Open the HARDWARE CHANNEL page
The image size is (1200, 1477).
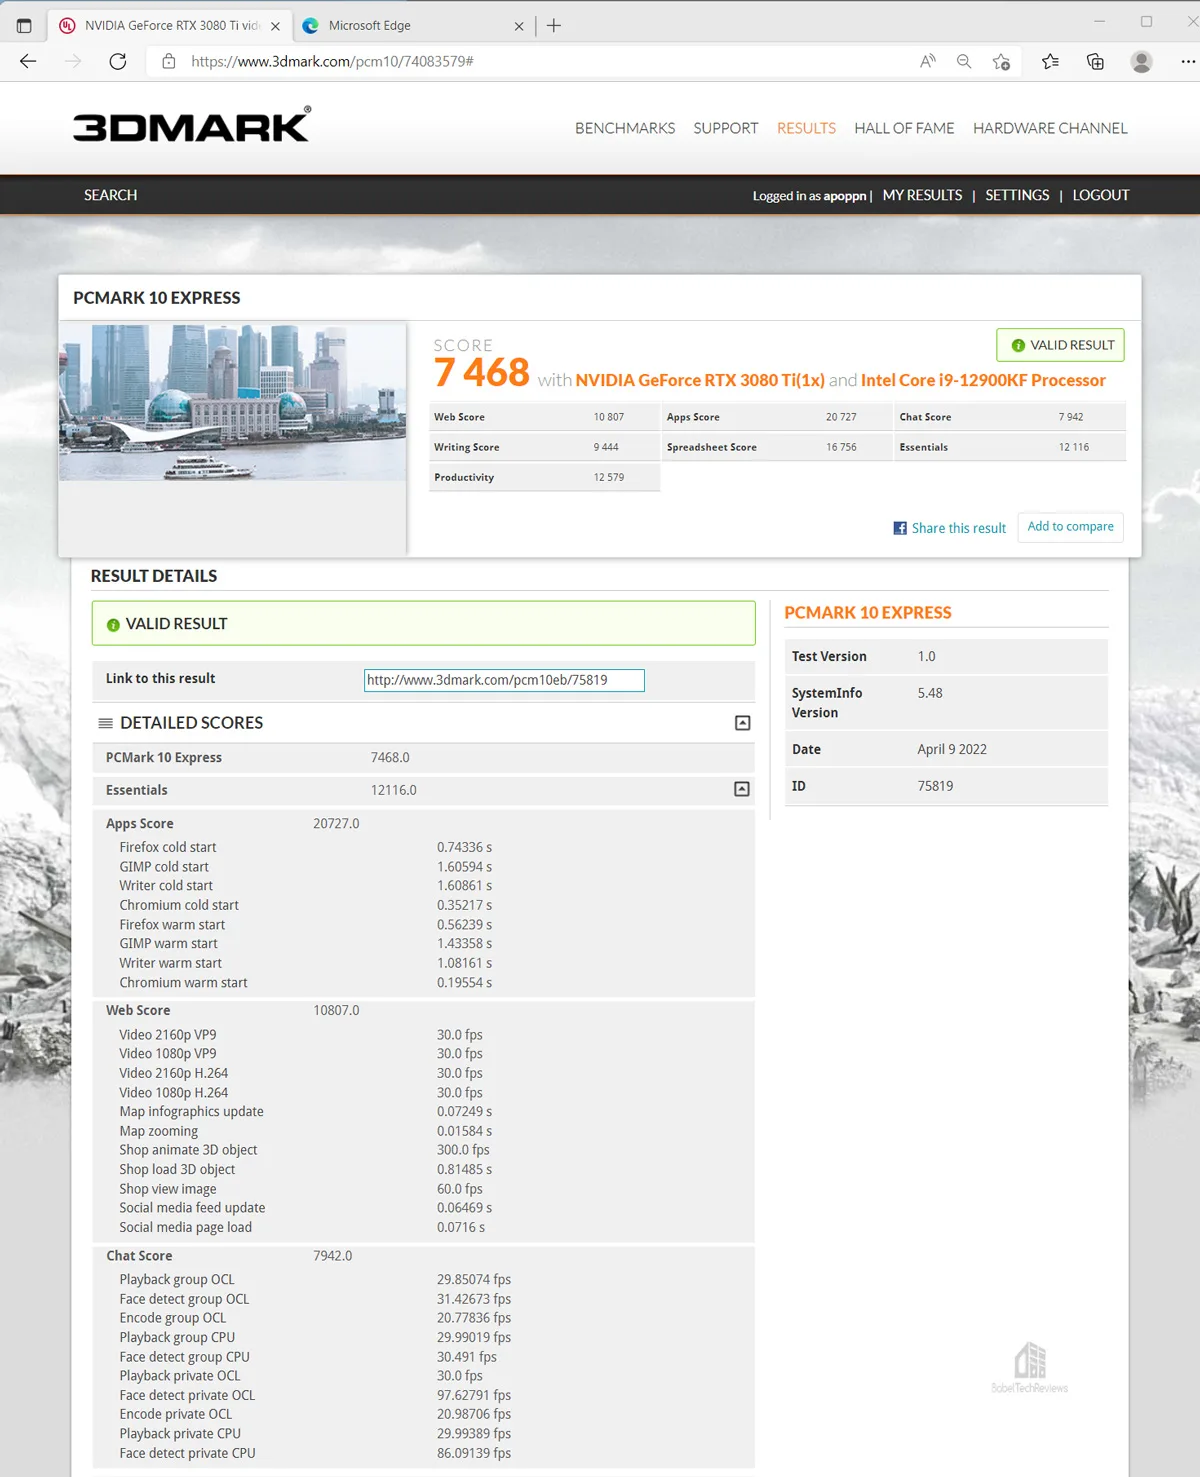[x=1050, y=128]
